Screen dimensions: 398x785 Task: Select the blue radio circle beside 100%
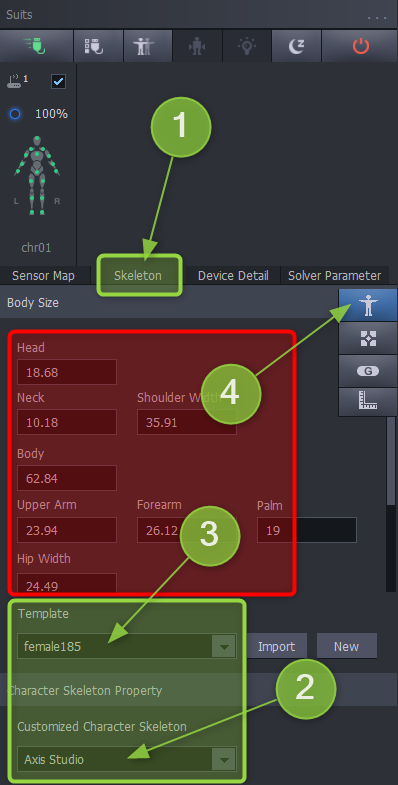coord(15,114)
